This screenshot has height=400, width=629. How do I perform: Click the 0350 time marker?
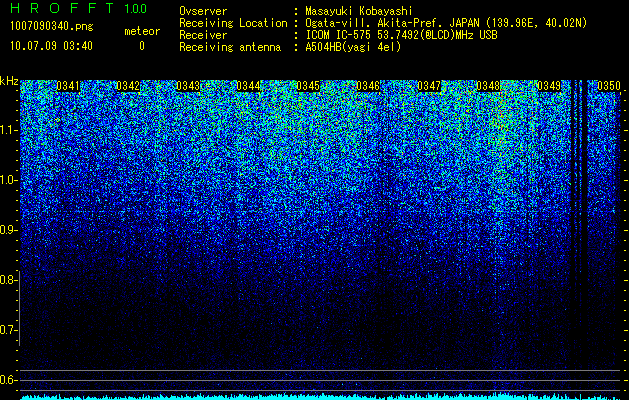coord(609,86)
